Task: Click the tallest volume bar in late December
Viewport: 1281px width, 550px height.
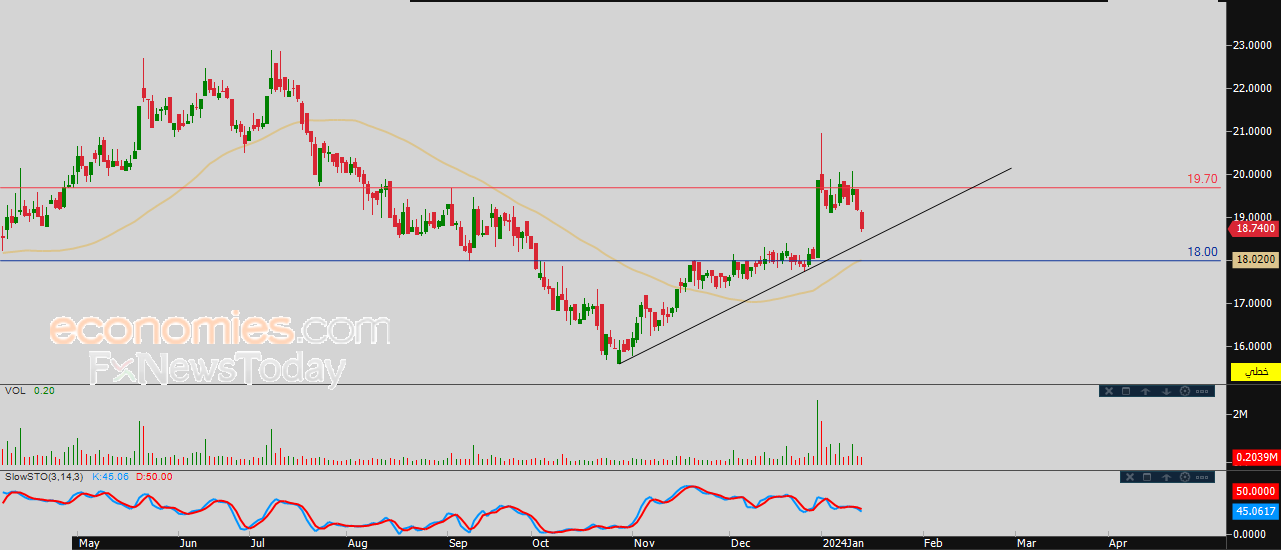Action: point(817,432)
